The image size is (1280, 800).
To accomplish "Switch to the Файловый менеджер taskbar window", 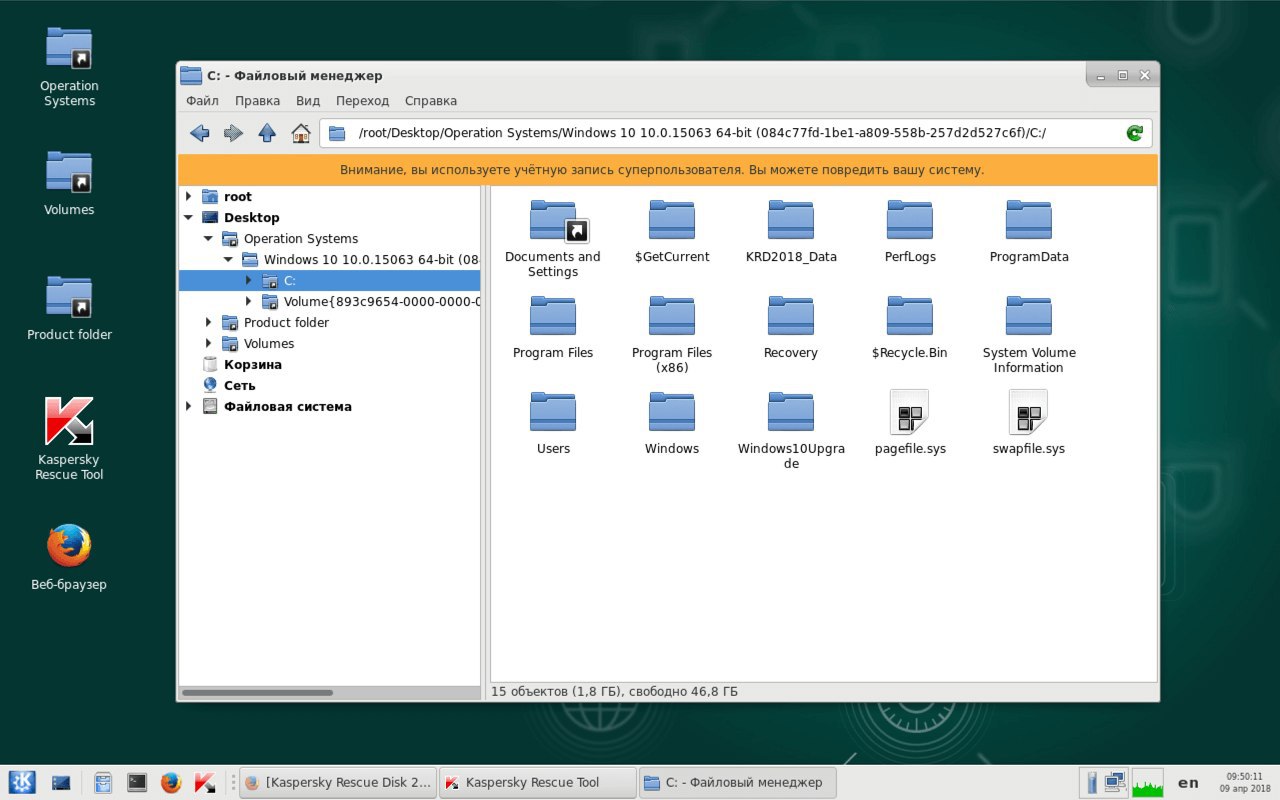I will pyautogui.click(x=738, y=782).
